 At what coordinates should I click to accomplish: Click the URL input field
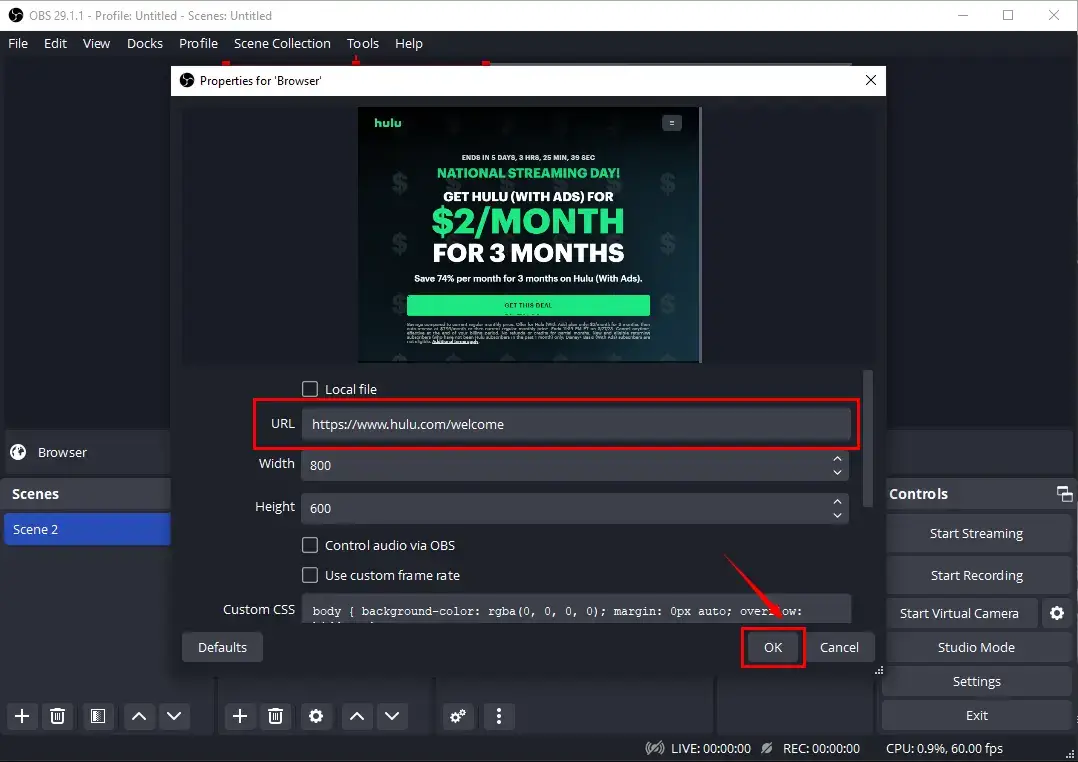coord(576,424)
